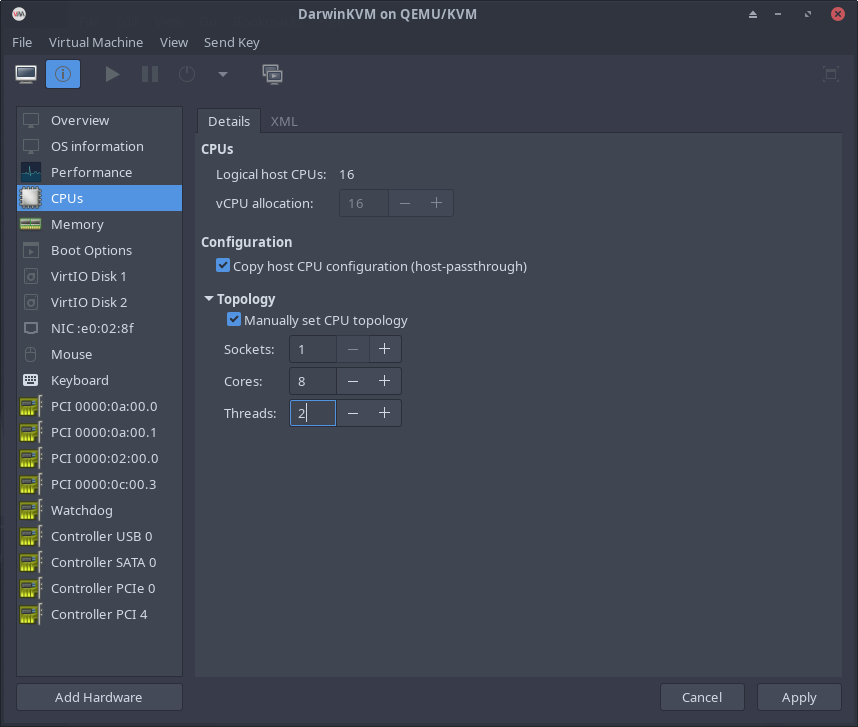Click the Threads value field

pyautogui.click(x=312, y=413)
